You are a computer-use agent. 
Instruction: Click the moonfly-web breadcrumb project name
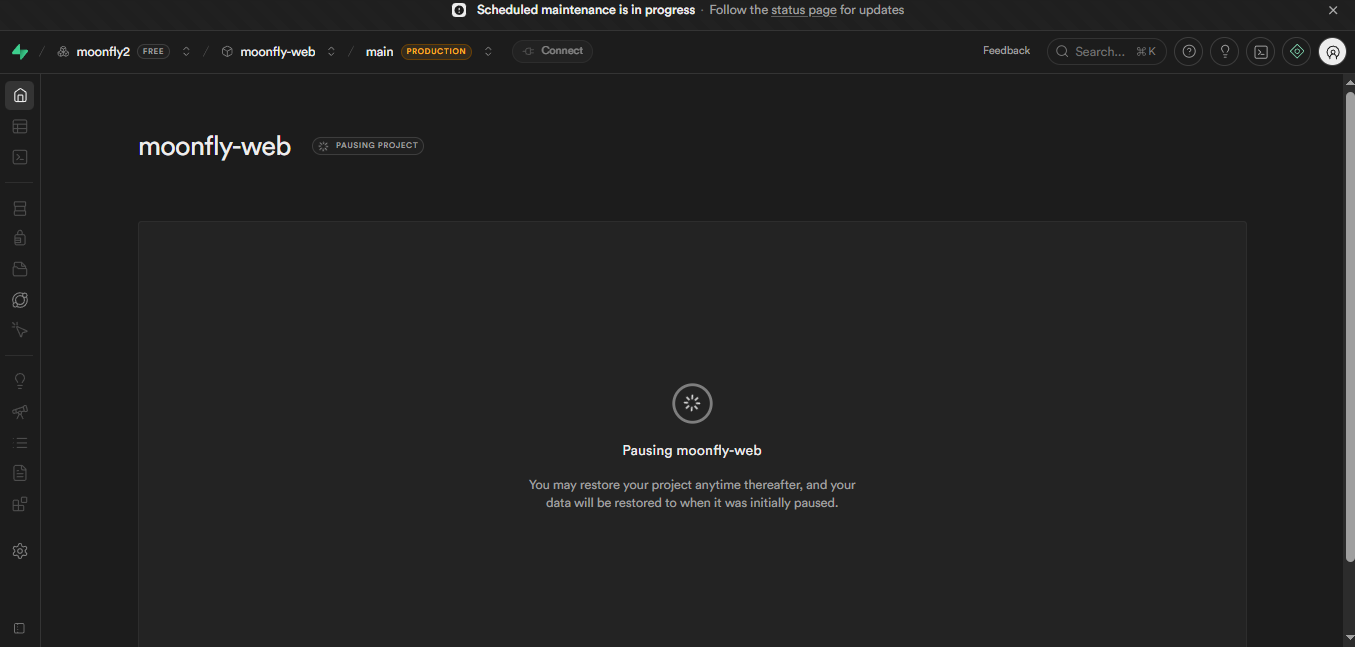[x=278, y=52]
